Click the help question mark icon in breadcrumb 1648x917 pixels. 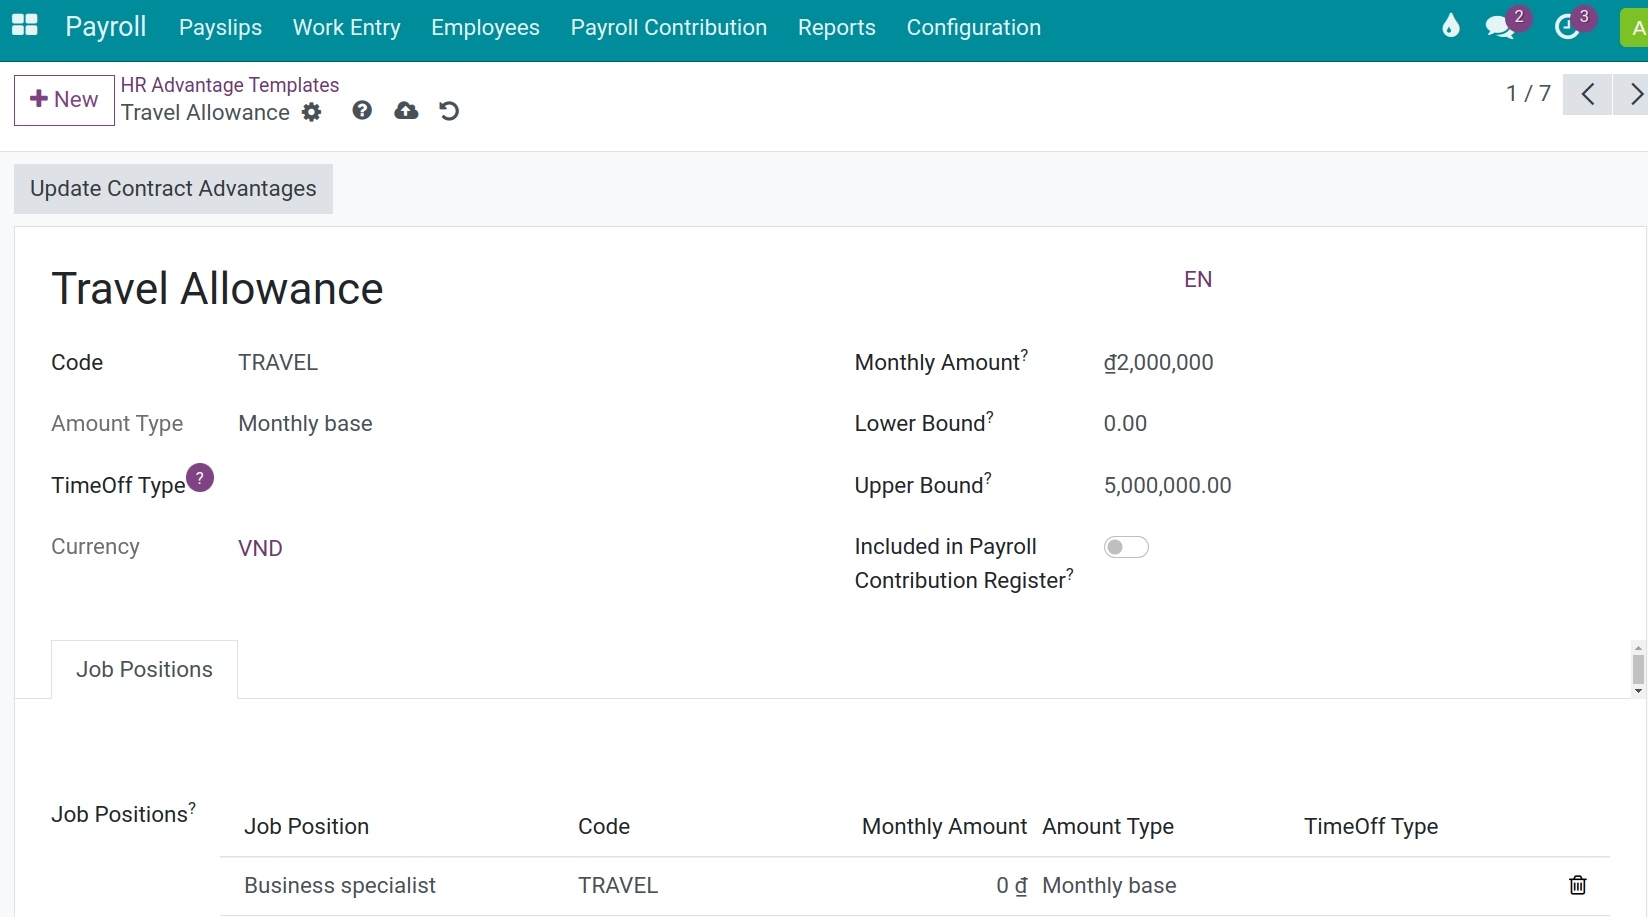tap(362, 111)
